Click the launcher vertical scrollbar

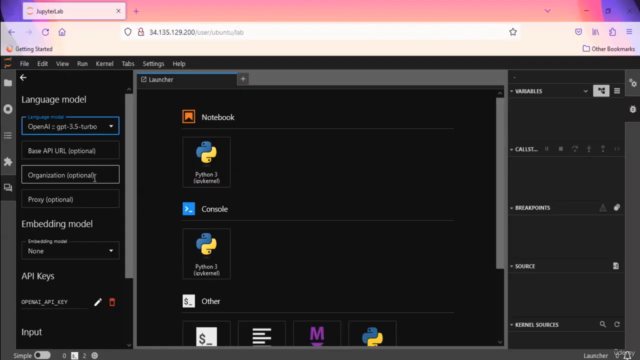click(x=500, y=183)
